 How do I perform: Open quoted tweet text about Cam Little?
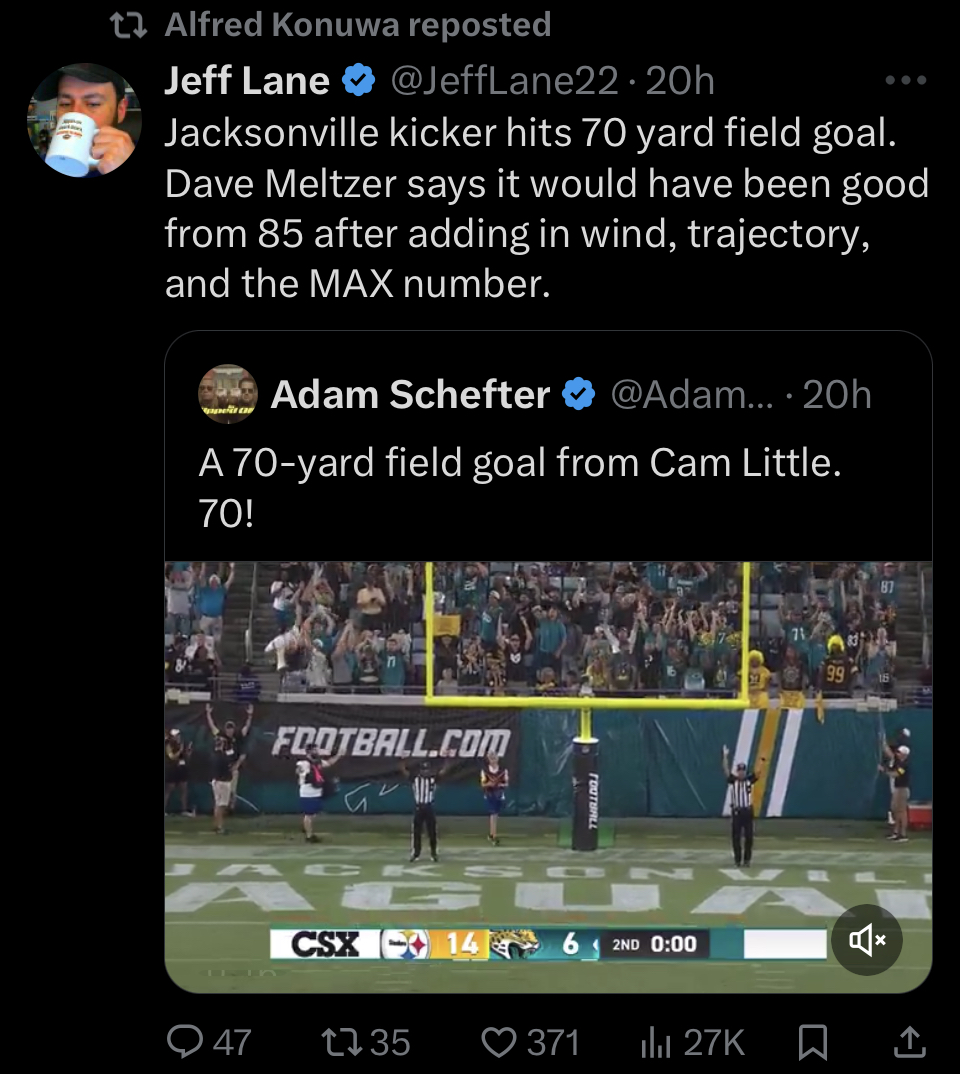(520, 482)
